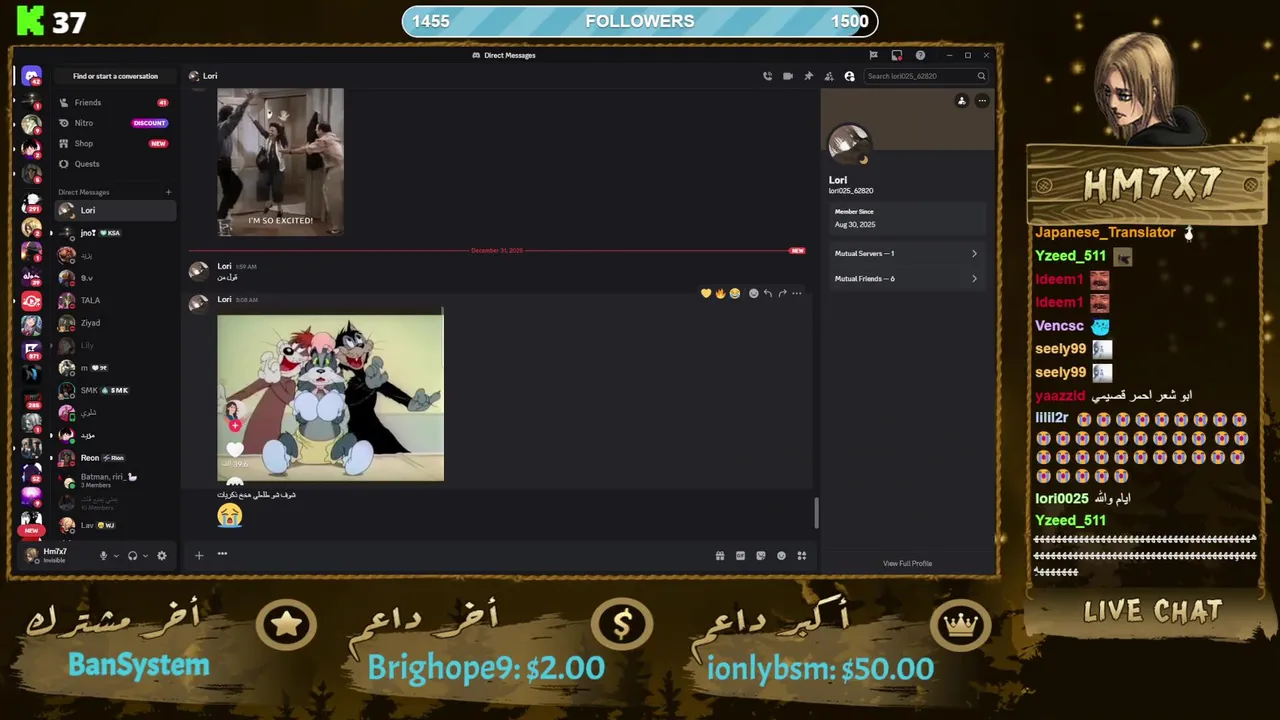1280x720 pixels.
Task: React with laughing emoji to message
Action: point(735,293)
